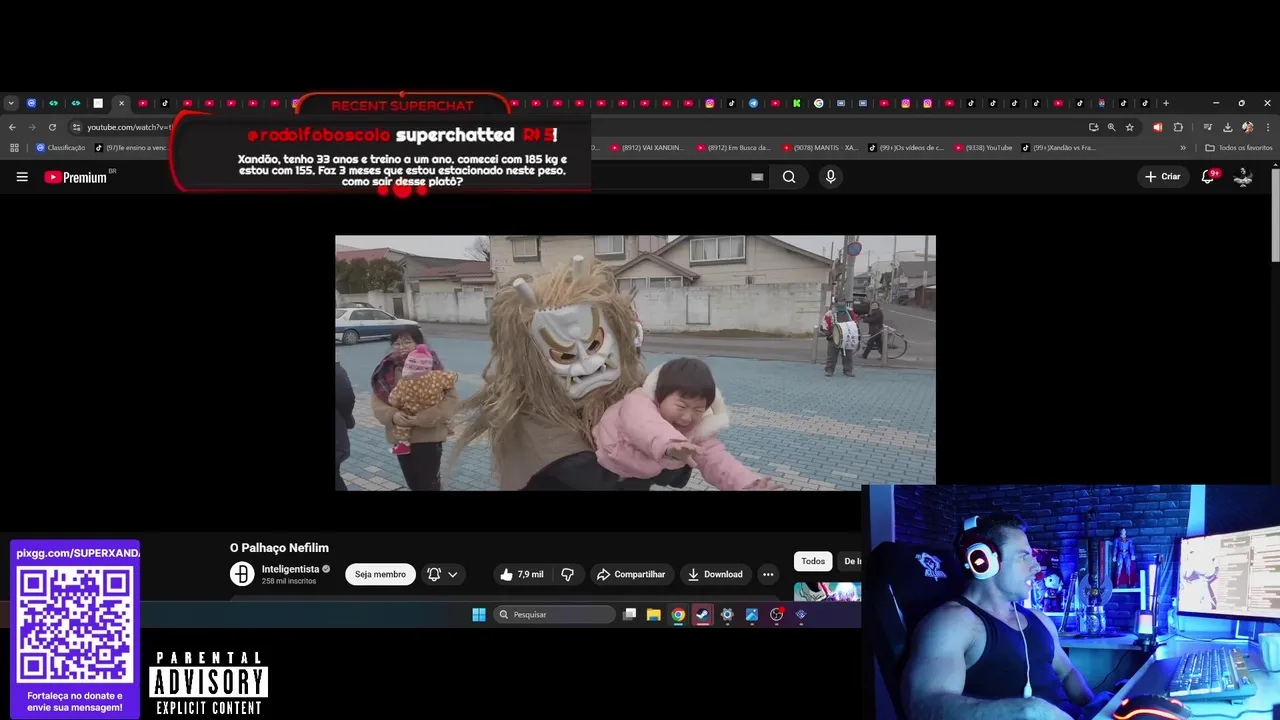Click the Download button
Viewport: 1280px width, 720px height.
(715, 574)
